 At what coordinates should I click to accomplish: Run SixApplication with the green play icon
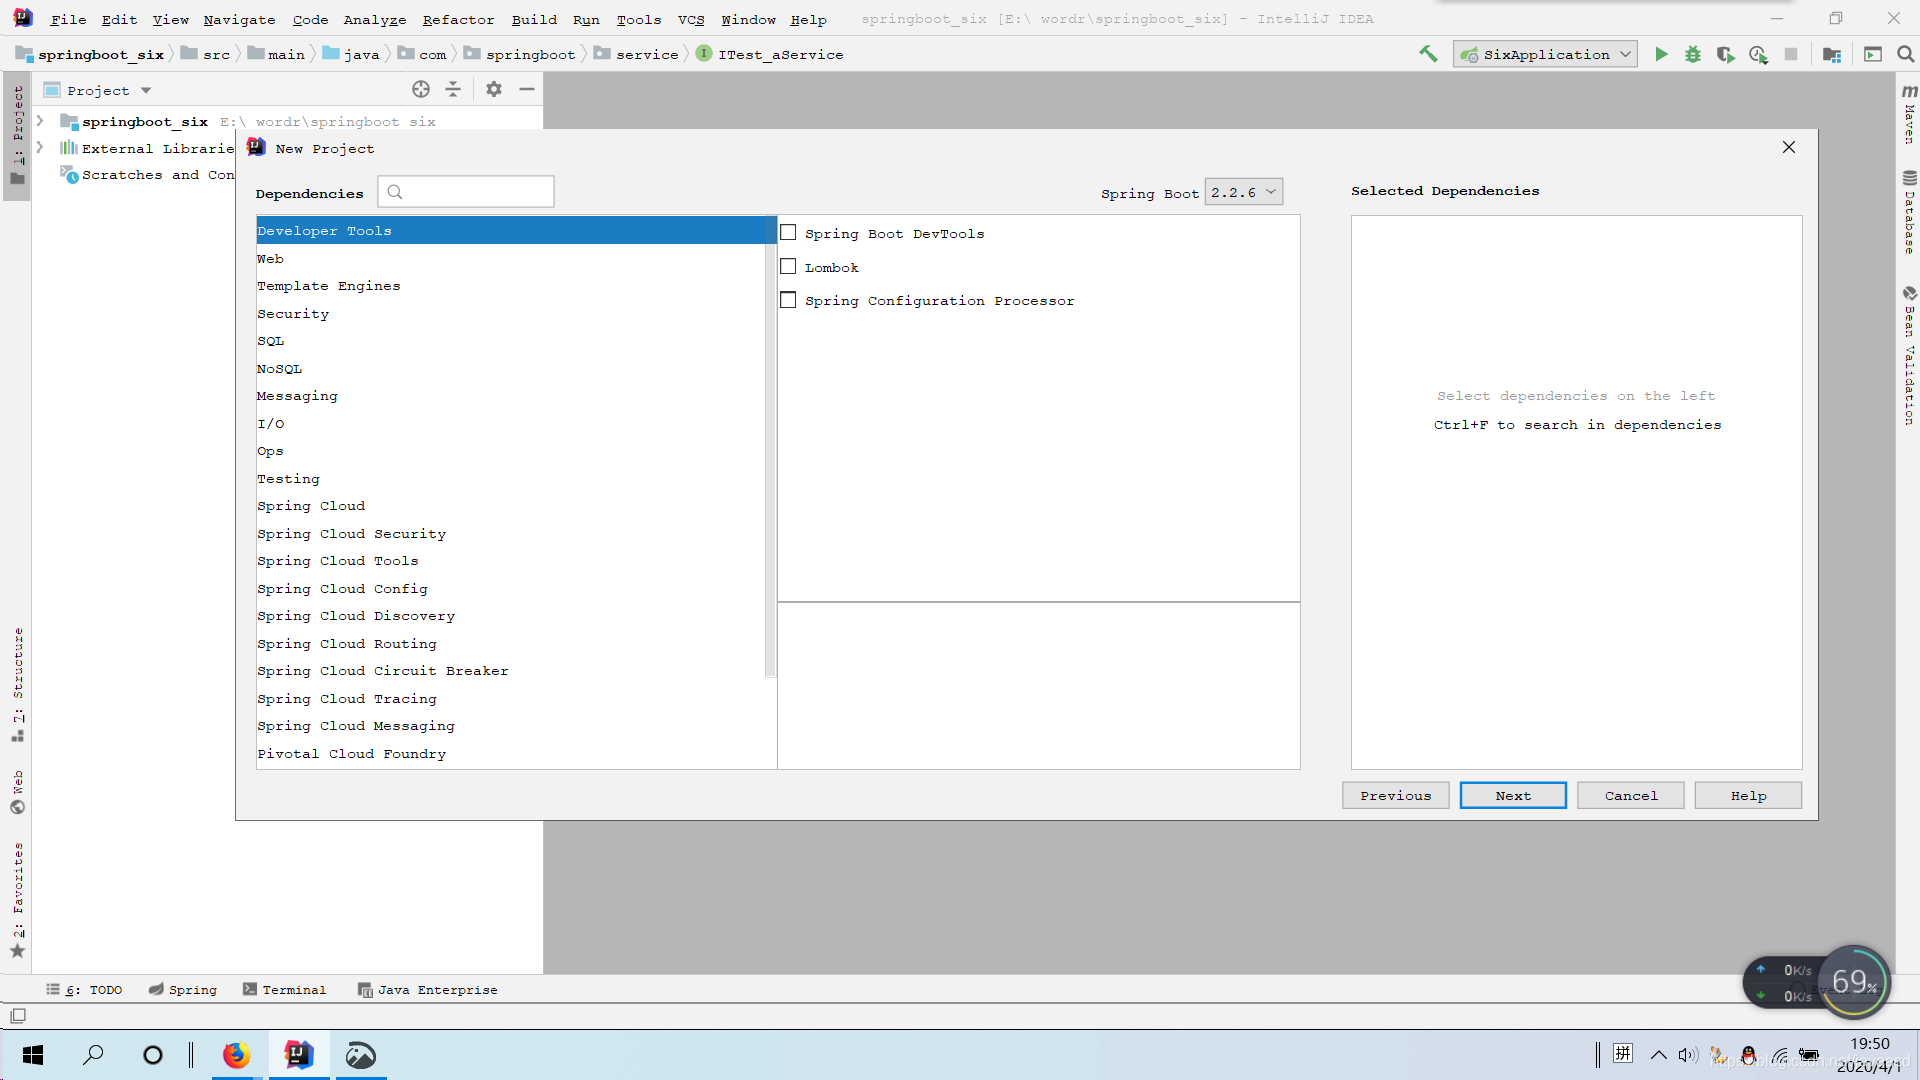click(1661, 54)
